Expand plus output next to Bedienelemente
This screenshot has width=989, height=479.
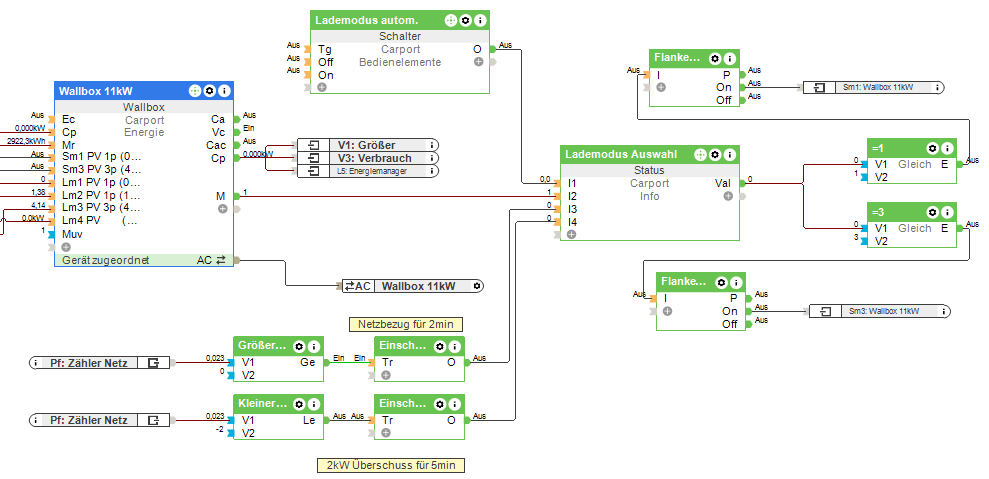coord(479,62)
